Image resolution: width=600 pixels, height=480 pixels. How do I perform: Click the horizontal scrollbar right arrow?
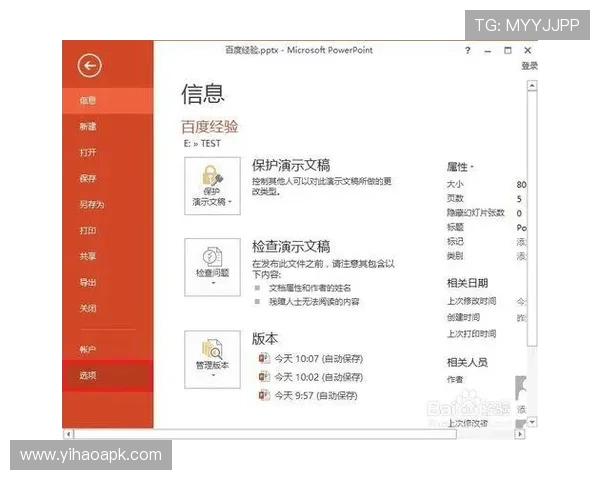click(520, 434)
